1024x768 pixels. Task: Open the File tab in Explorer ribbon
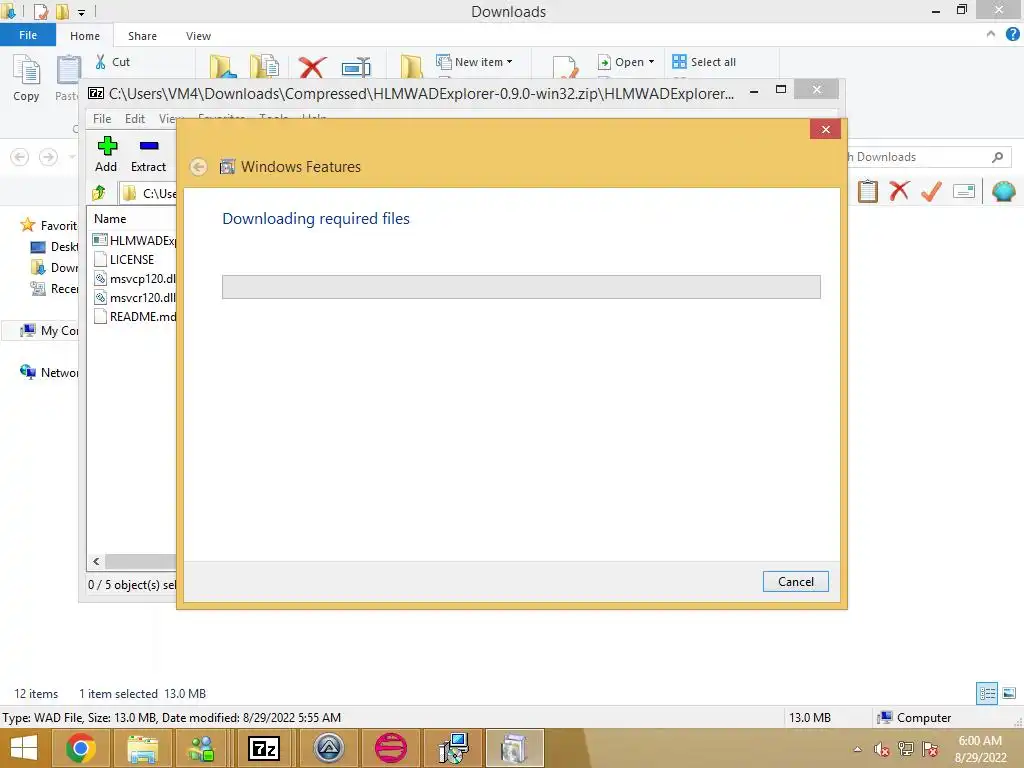click(28, 35)
